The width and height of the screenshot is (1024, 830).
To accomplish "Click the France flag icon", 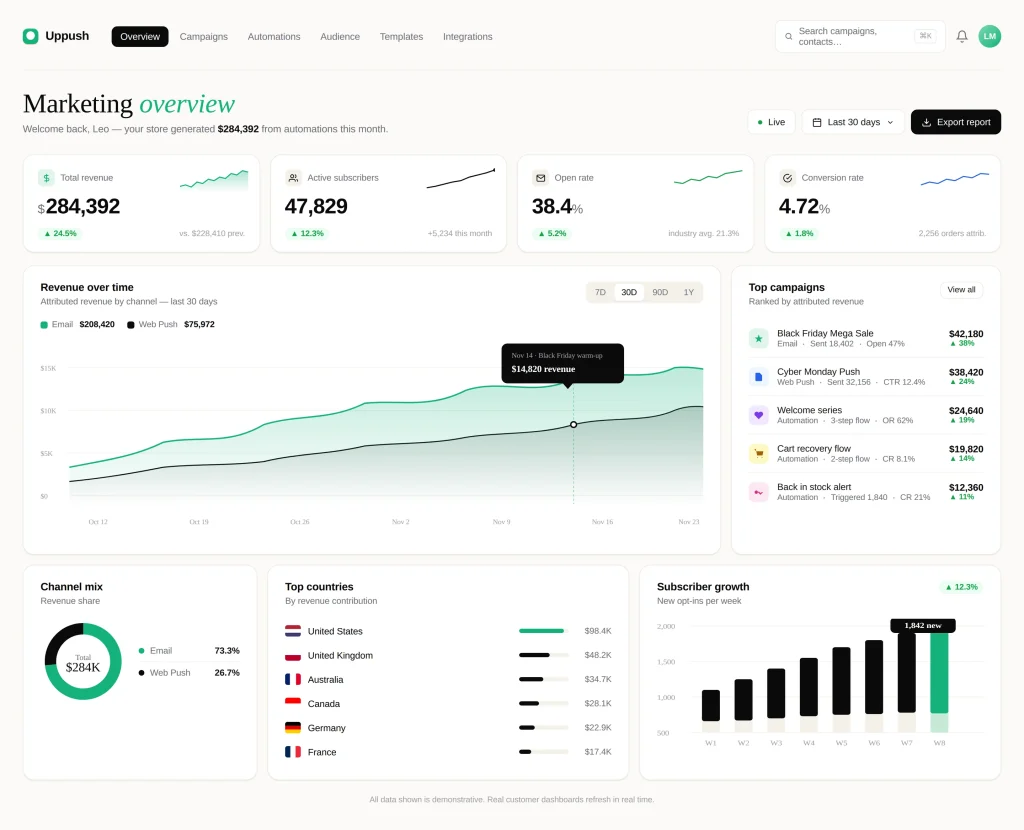I will (x=293, y=752).
